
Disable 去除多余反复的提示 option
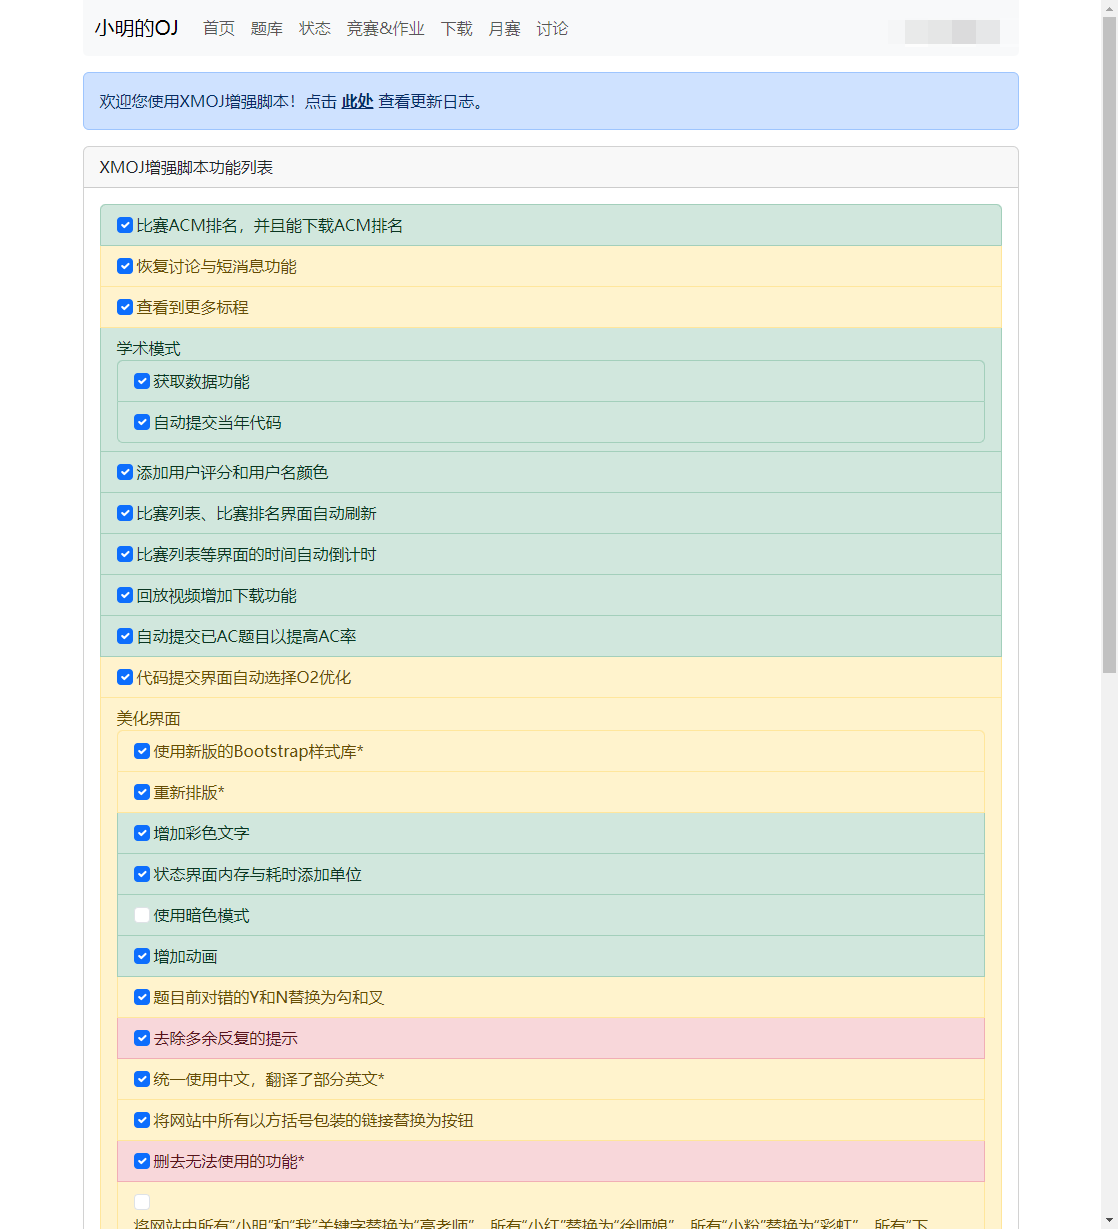click(142, 1039)
